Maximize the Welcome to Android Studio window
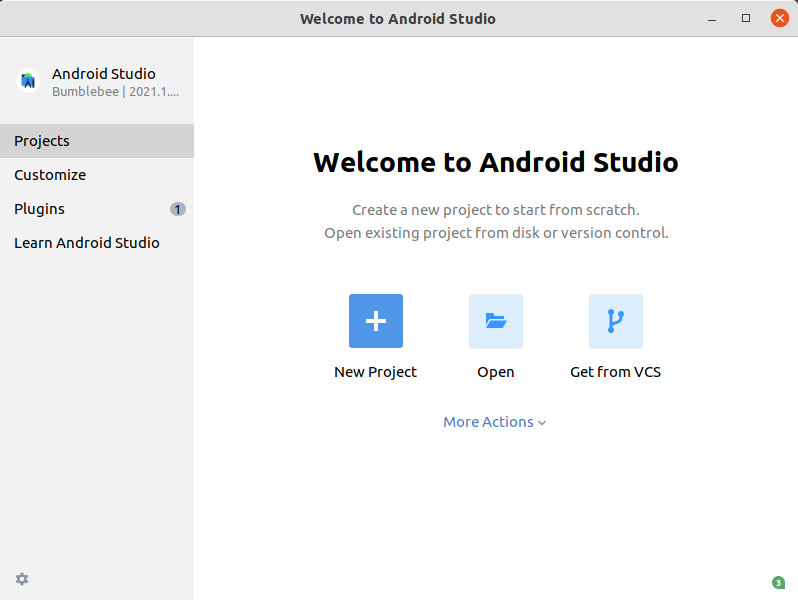 point(745,18)
